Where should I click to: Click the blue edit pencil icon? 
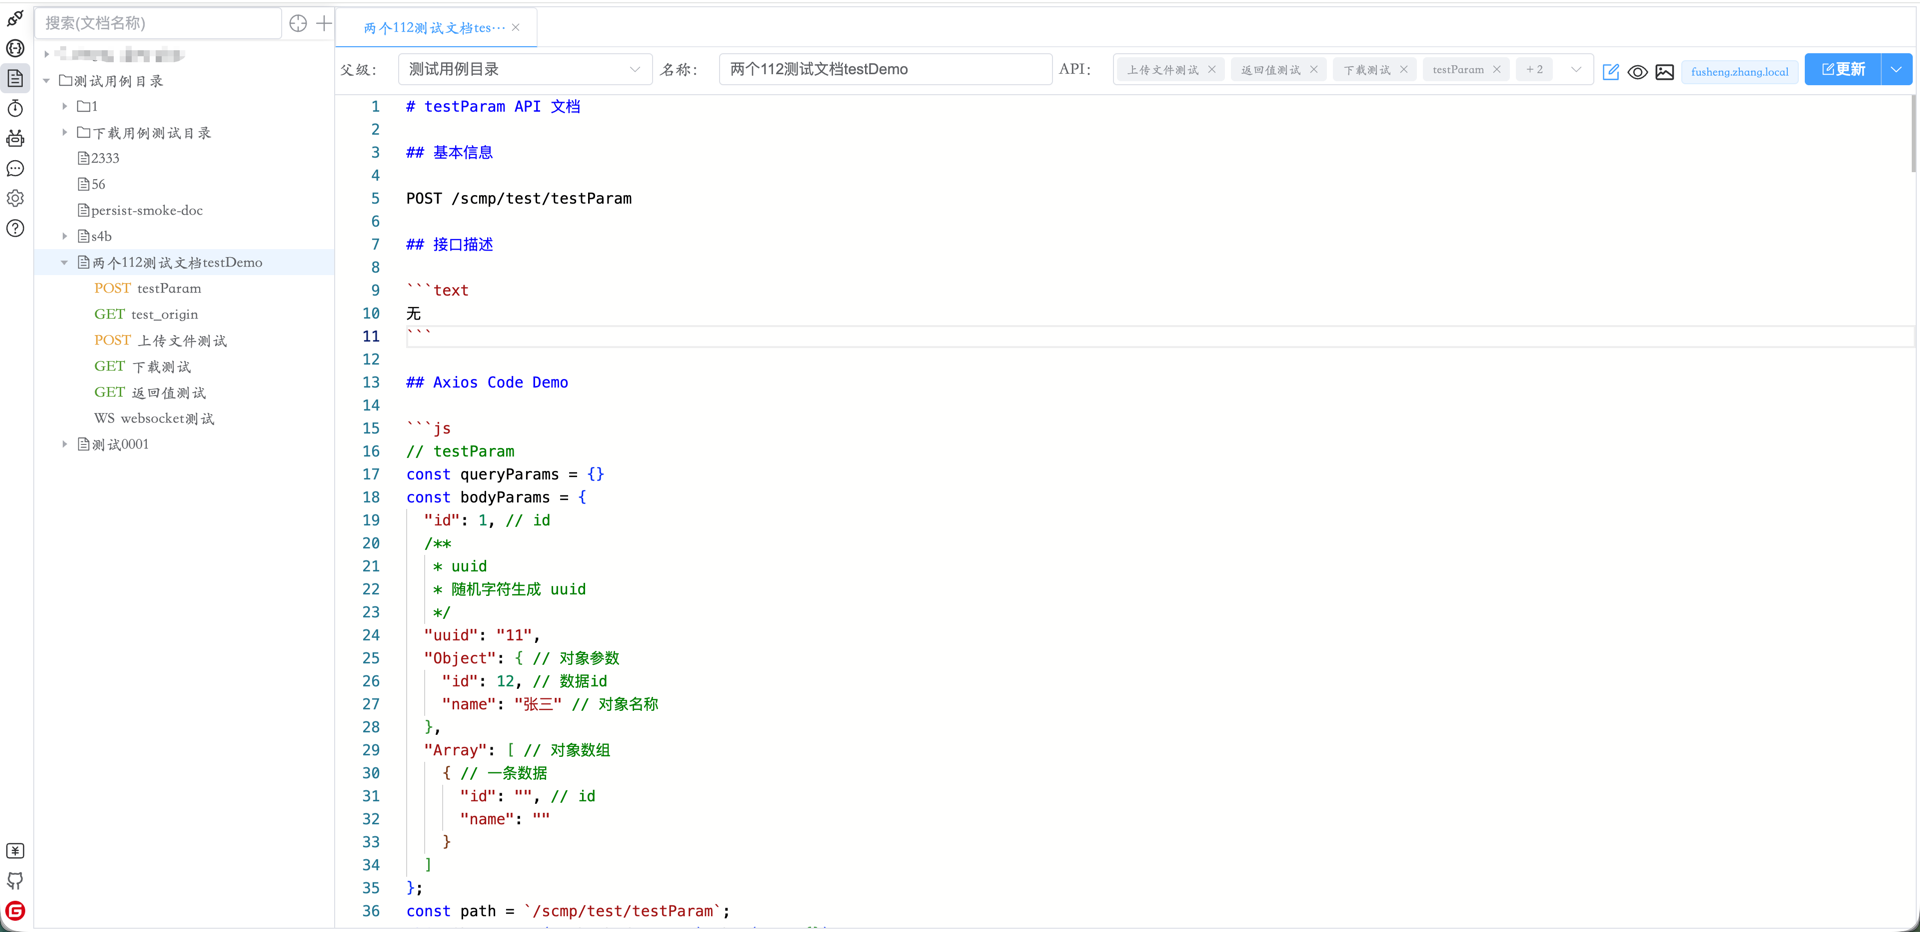pos(1611,71)
